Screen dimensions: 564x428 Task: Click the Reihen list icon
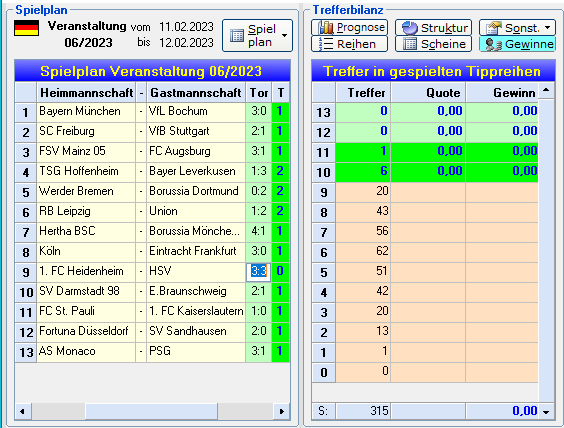point(326,44)
